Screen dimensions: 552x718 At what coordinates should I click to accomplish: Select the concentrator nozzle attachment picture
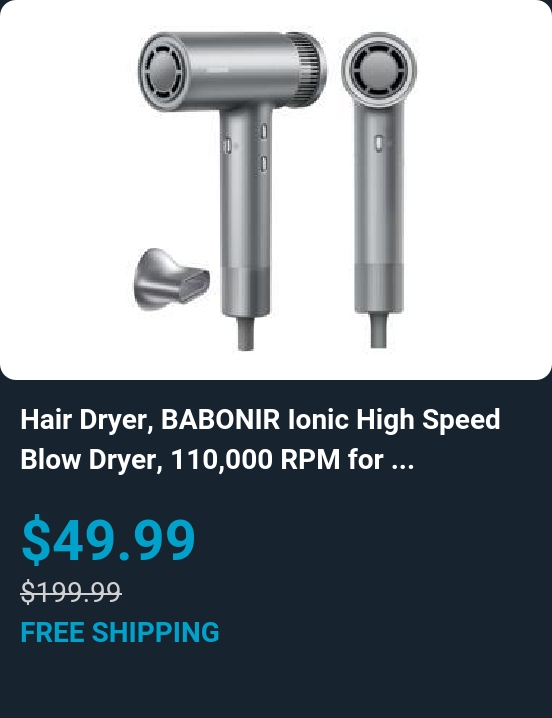[171, 279]
